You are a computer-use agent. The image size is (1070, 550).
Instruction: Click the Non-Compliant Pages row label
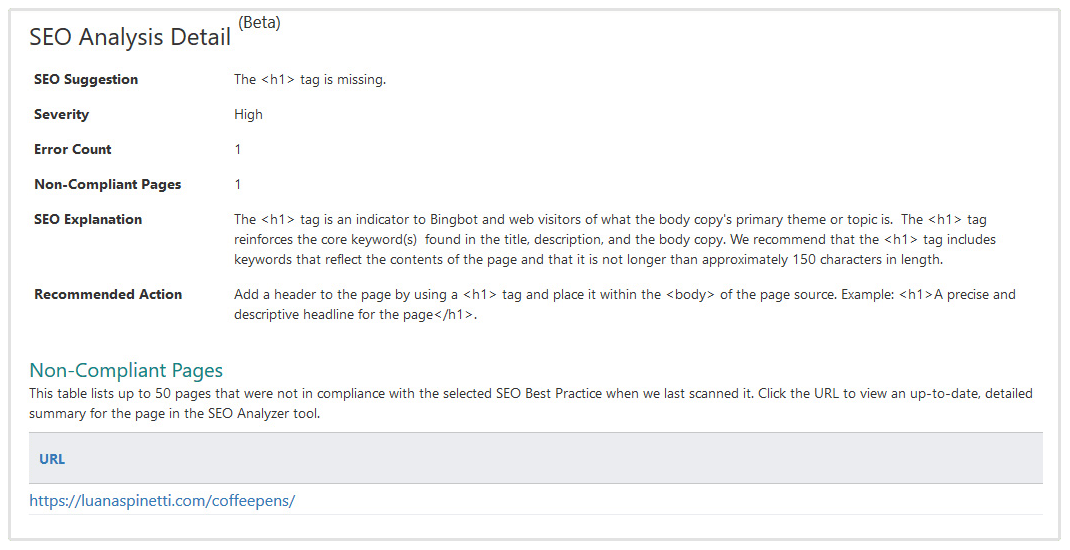point(108,184)
